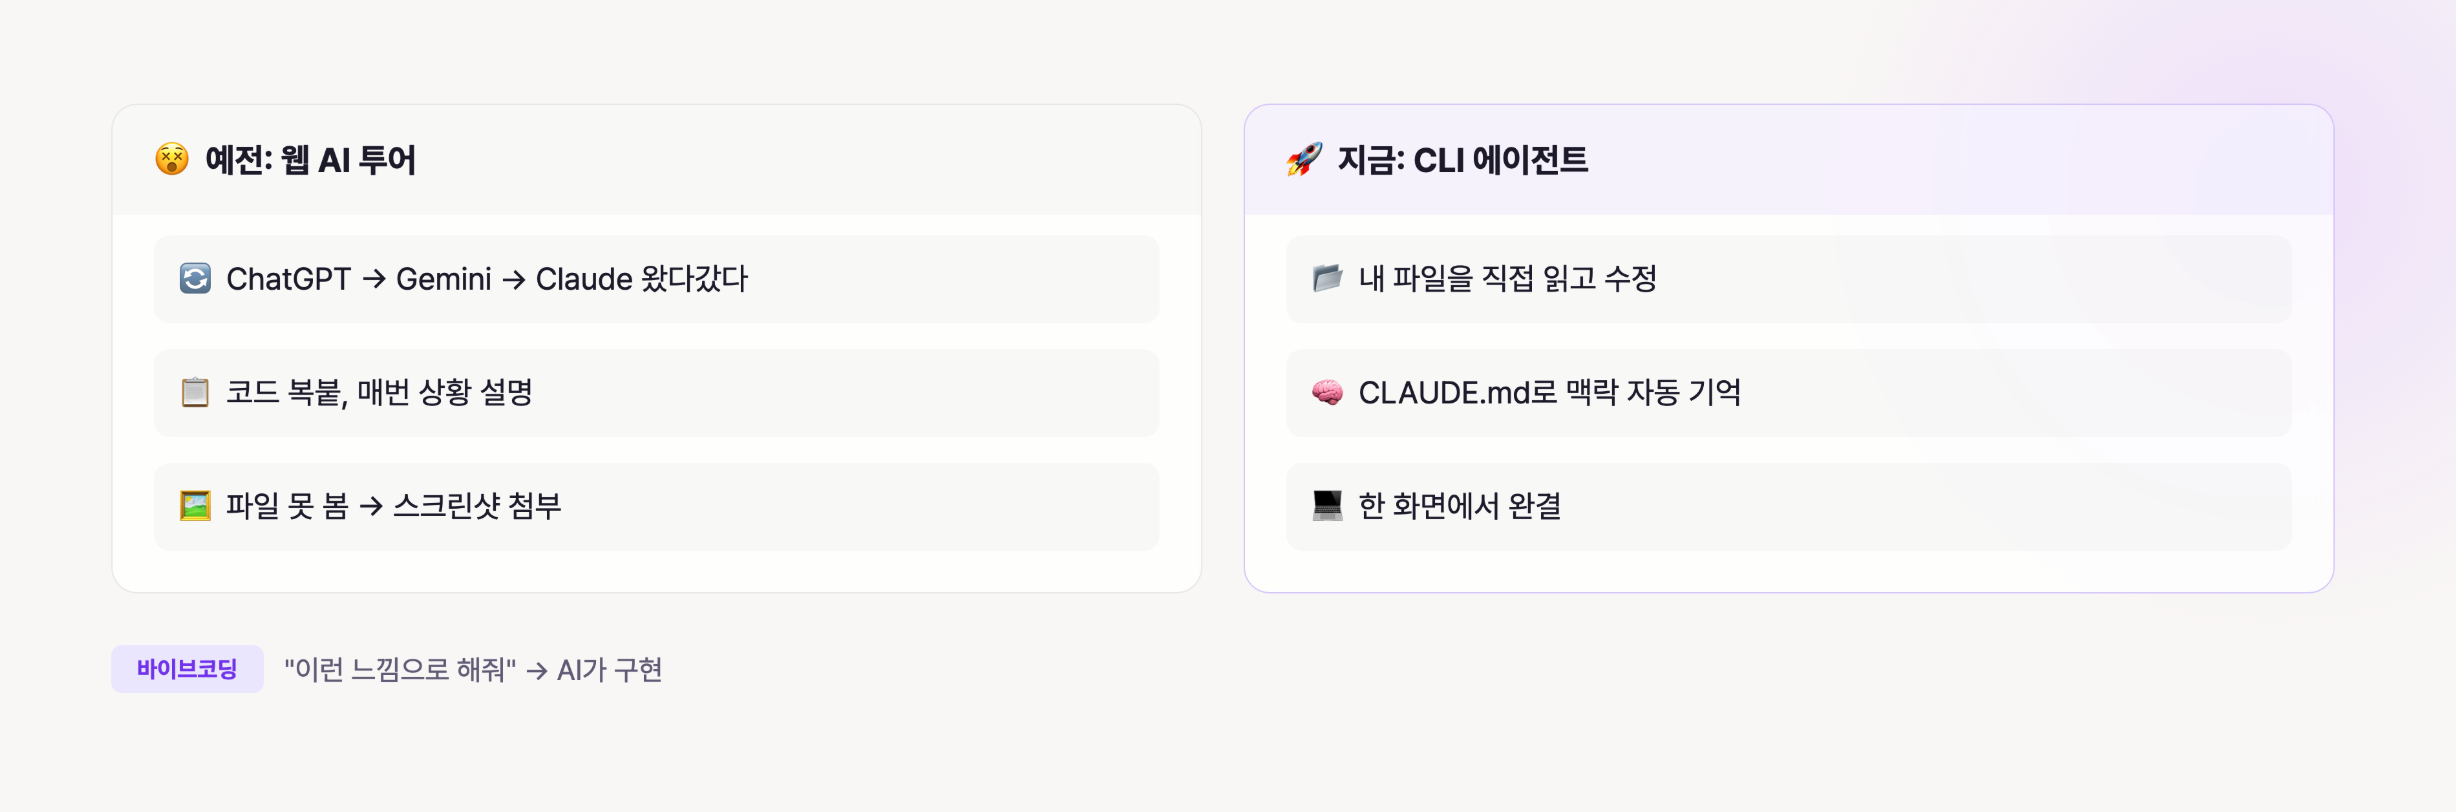Click the laptop icon beside 한 화면에서 완결
The height and width of the screenshot is (812, 2456).
tap(1327, 506)
